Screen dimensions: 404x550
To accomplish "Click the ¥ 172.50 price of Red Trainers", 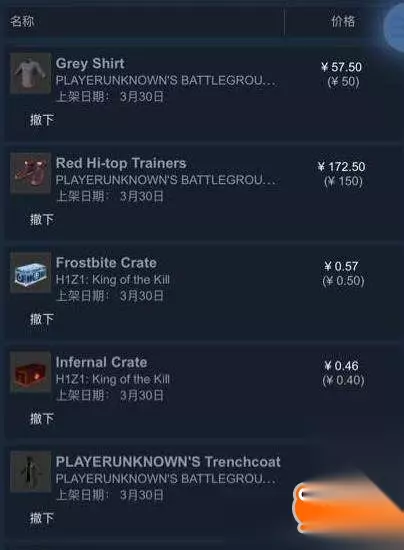I will click(341, 166).
